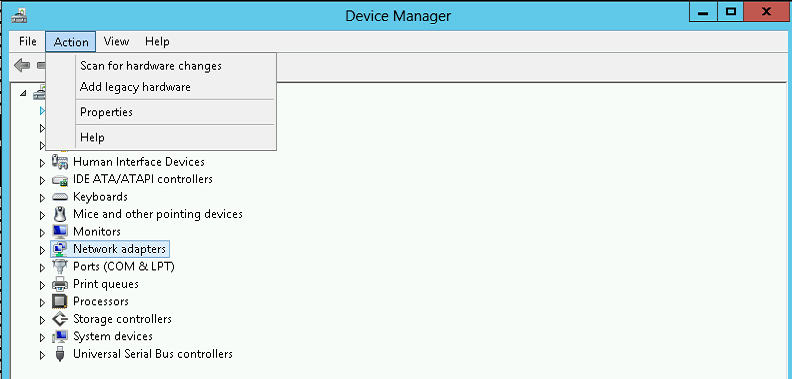792x379 pixels.
Task: Select the Mice and pointing devices icon
Action: (x=60, y=214)
